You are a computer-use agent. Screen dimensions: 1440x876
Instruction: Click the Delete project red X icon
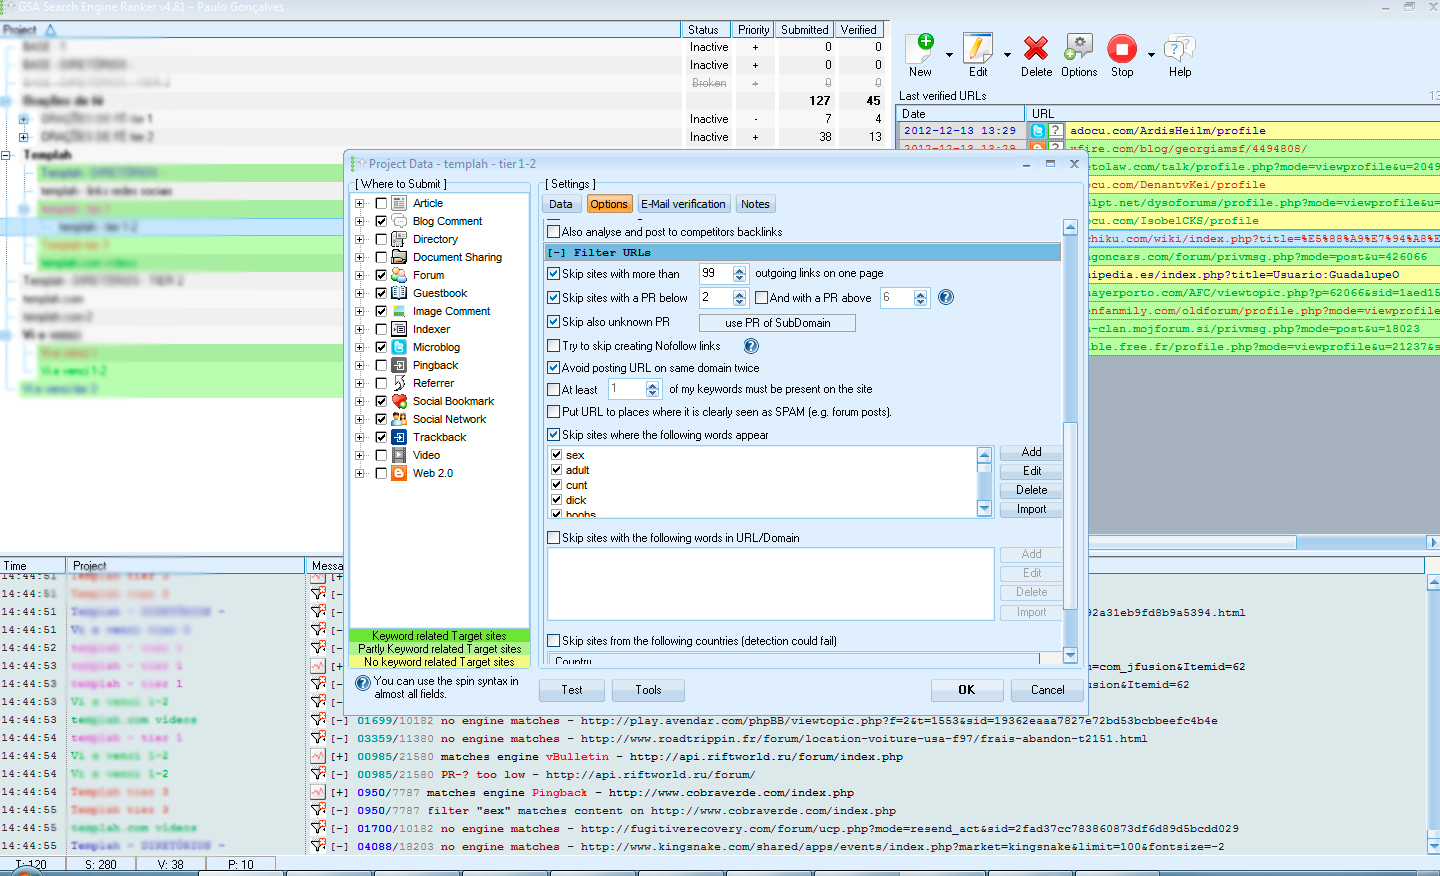[1036, 48]
